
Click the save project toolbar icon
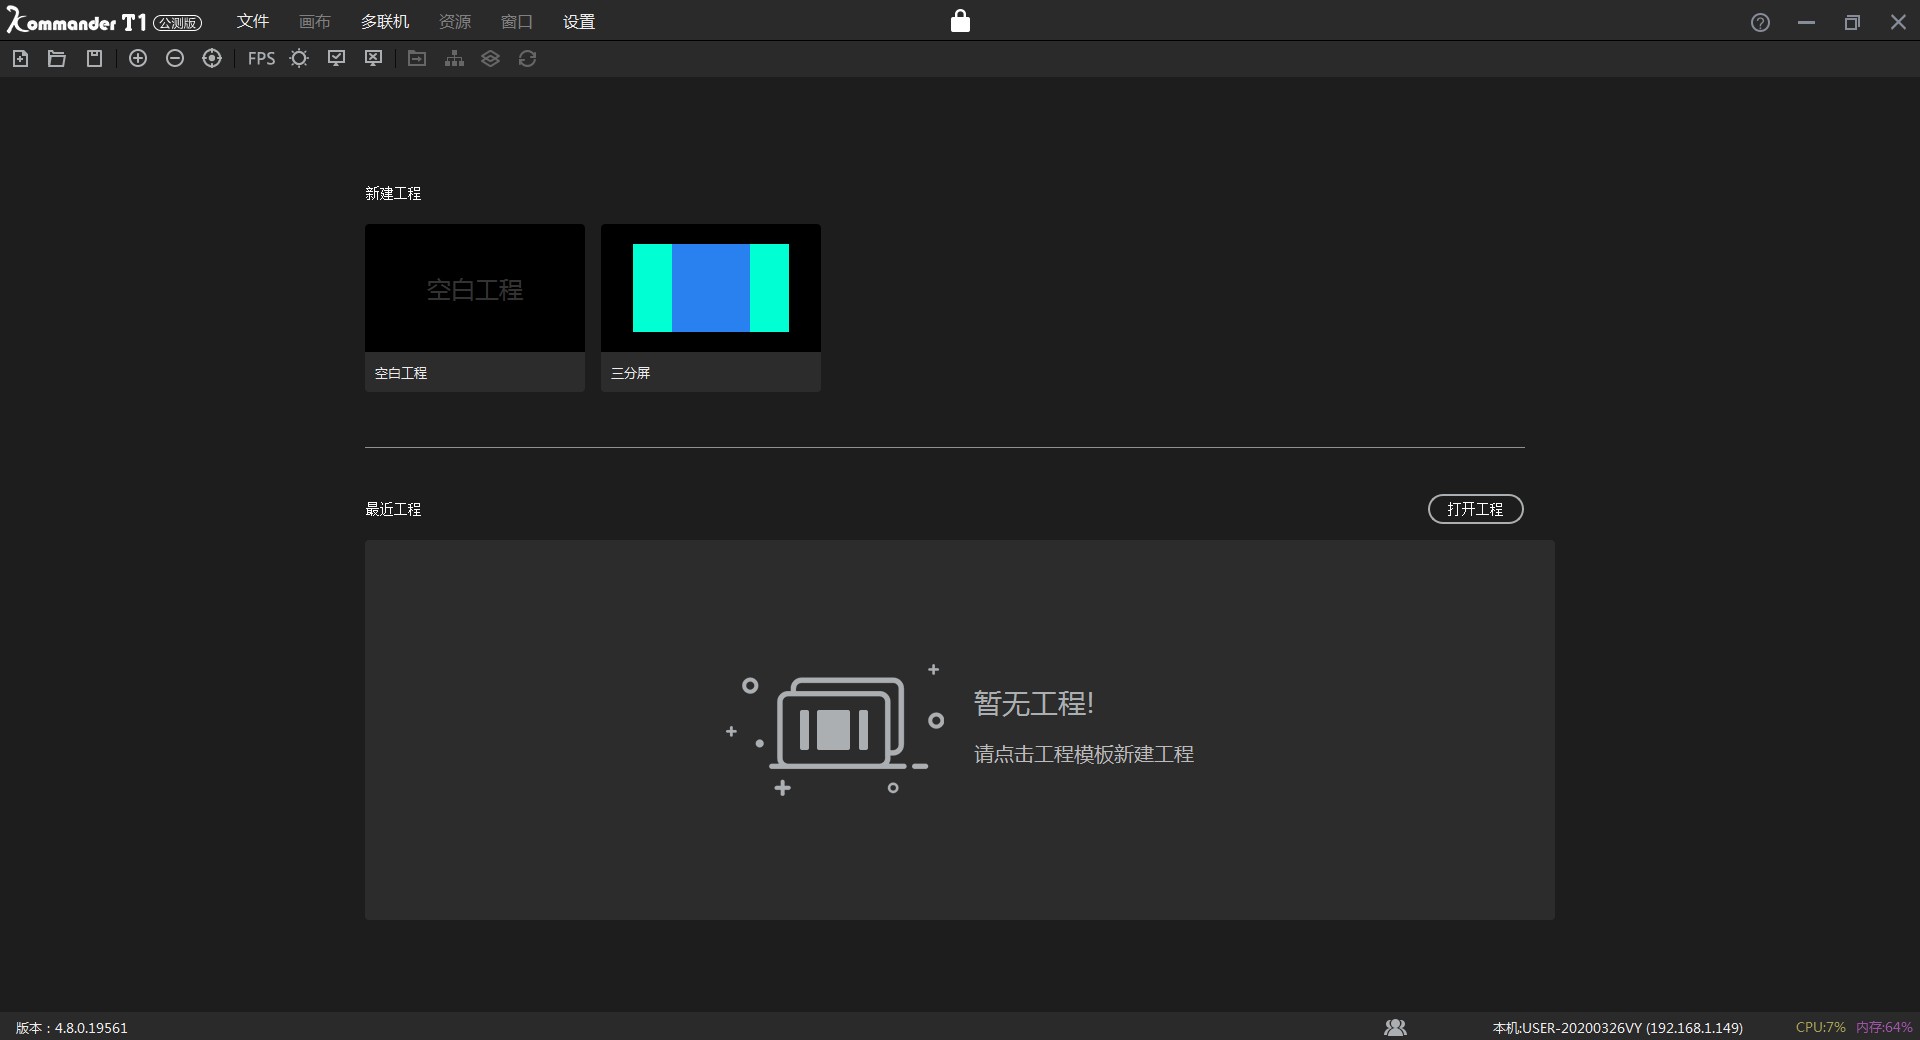[x=94, y=59]
